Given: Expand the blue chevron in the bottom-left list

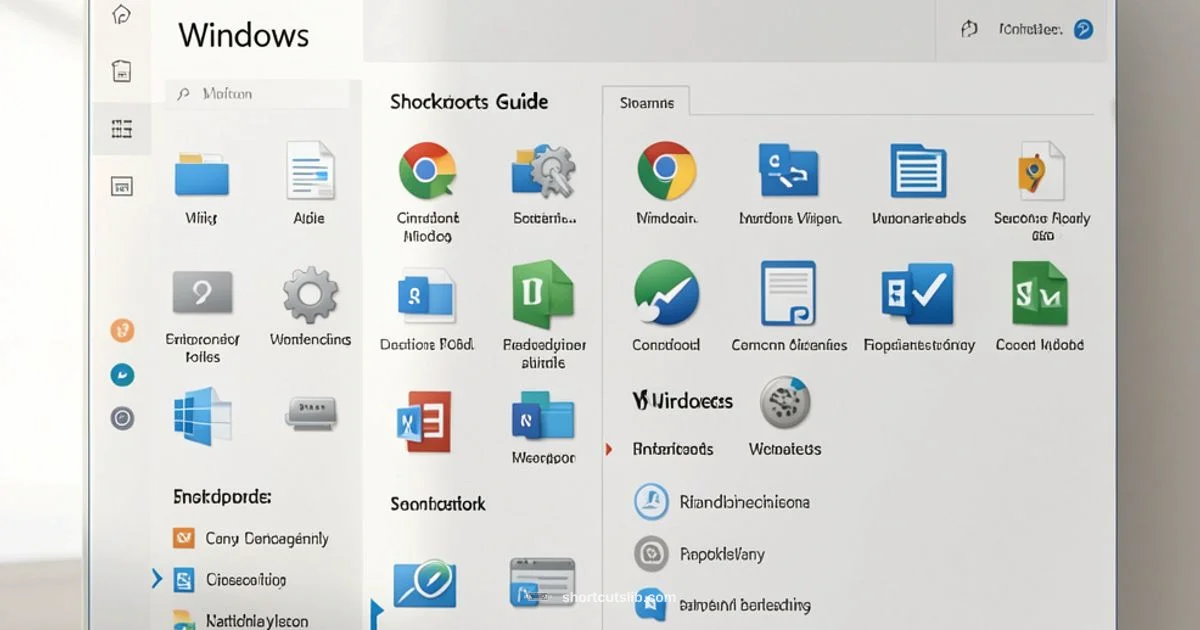Looking at the screenshot, I should [x=158, y=578].
